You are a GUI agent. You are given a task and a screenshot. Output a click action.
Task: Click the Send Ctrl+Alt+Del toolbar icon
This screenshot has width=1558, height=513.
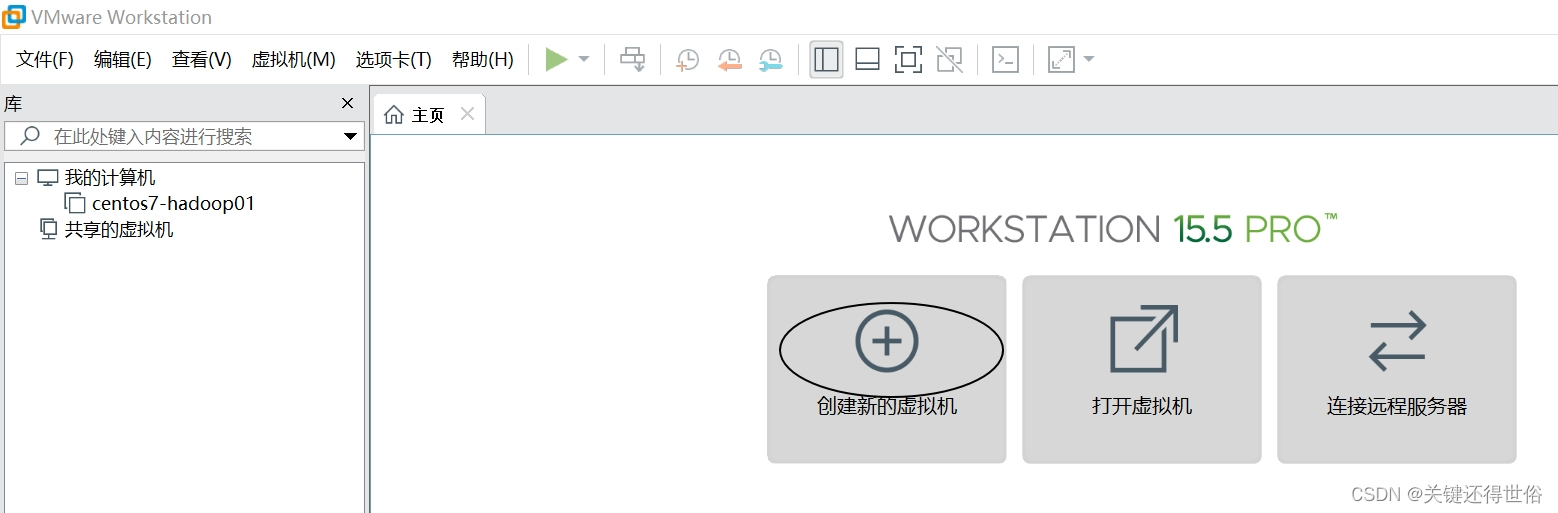pos(633,60)
